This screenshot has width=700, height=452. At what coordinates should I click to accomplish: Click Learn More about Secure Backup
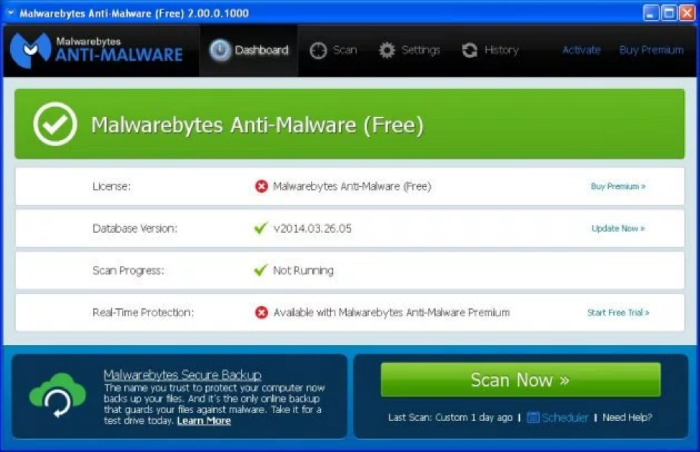pyautogui.click(x=204, y=421)
